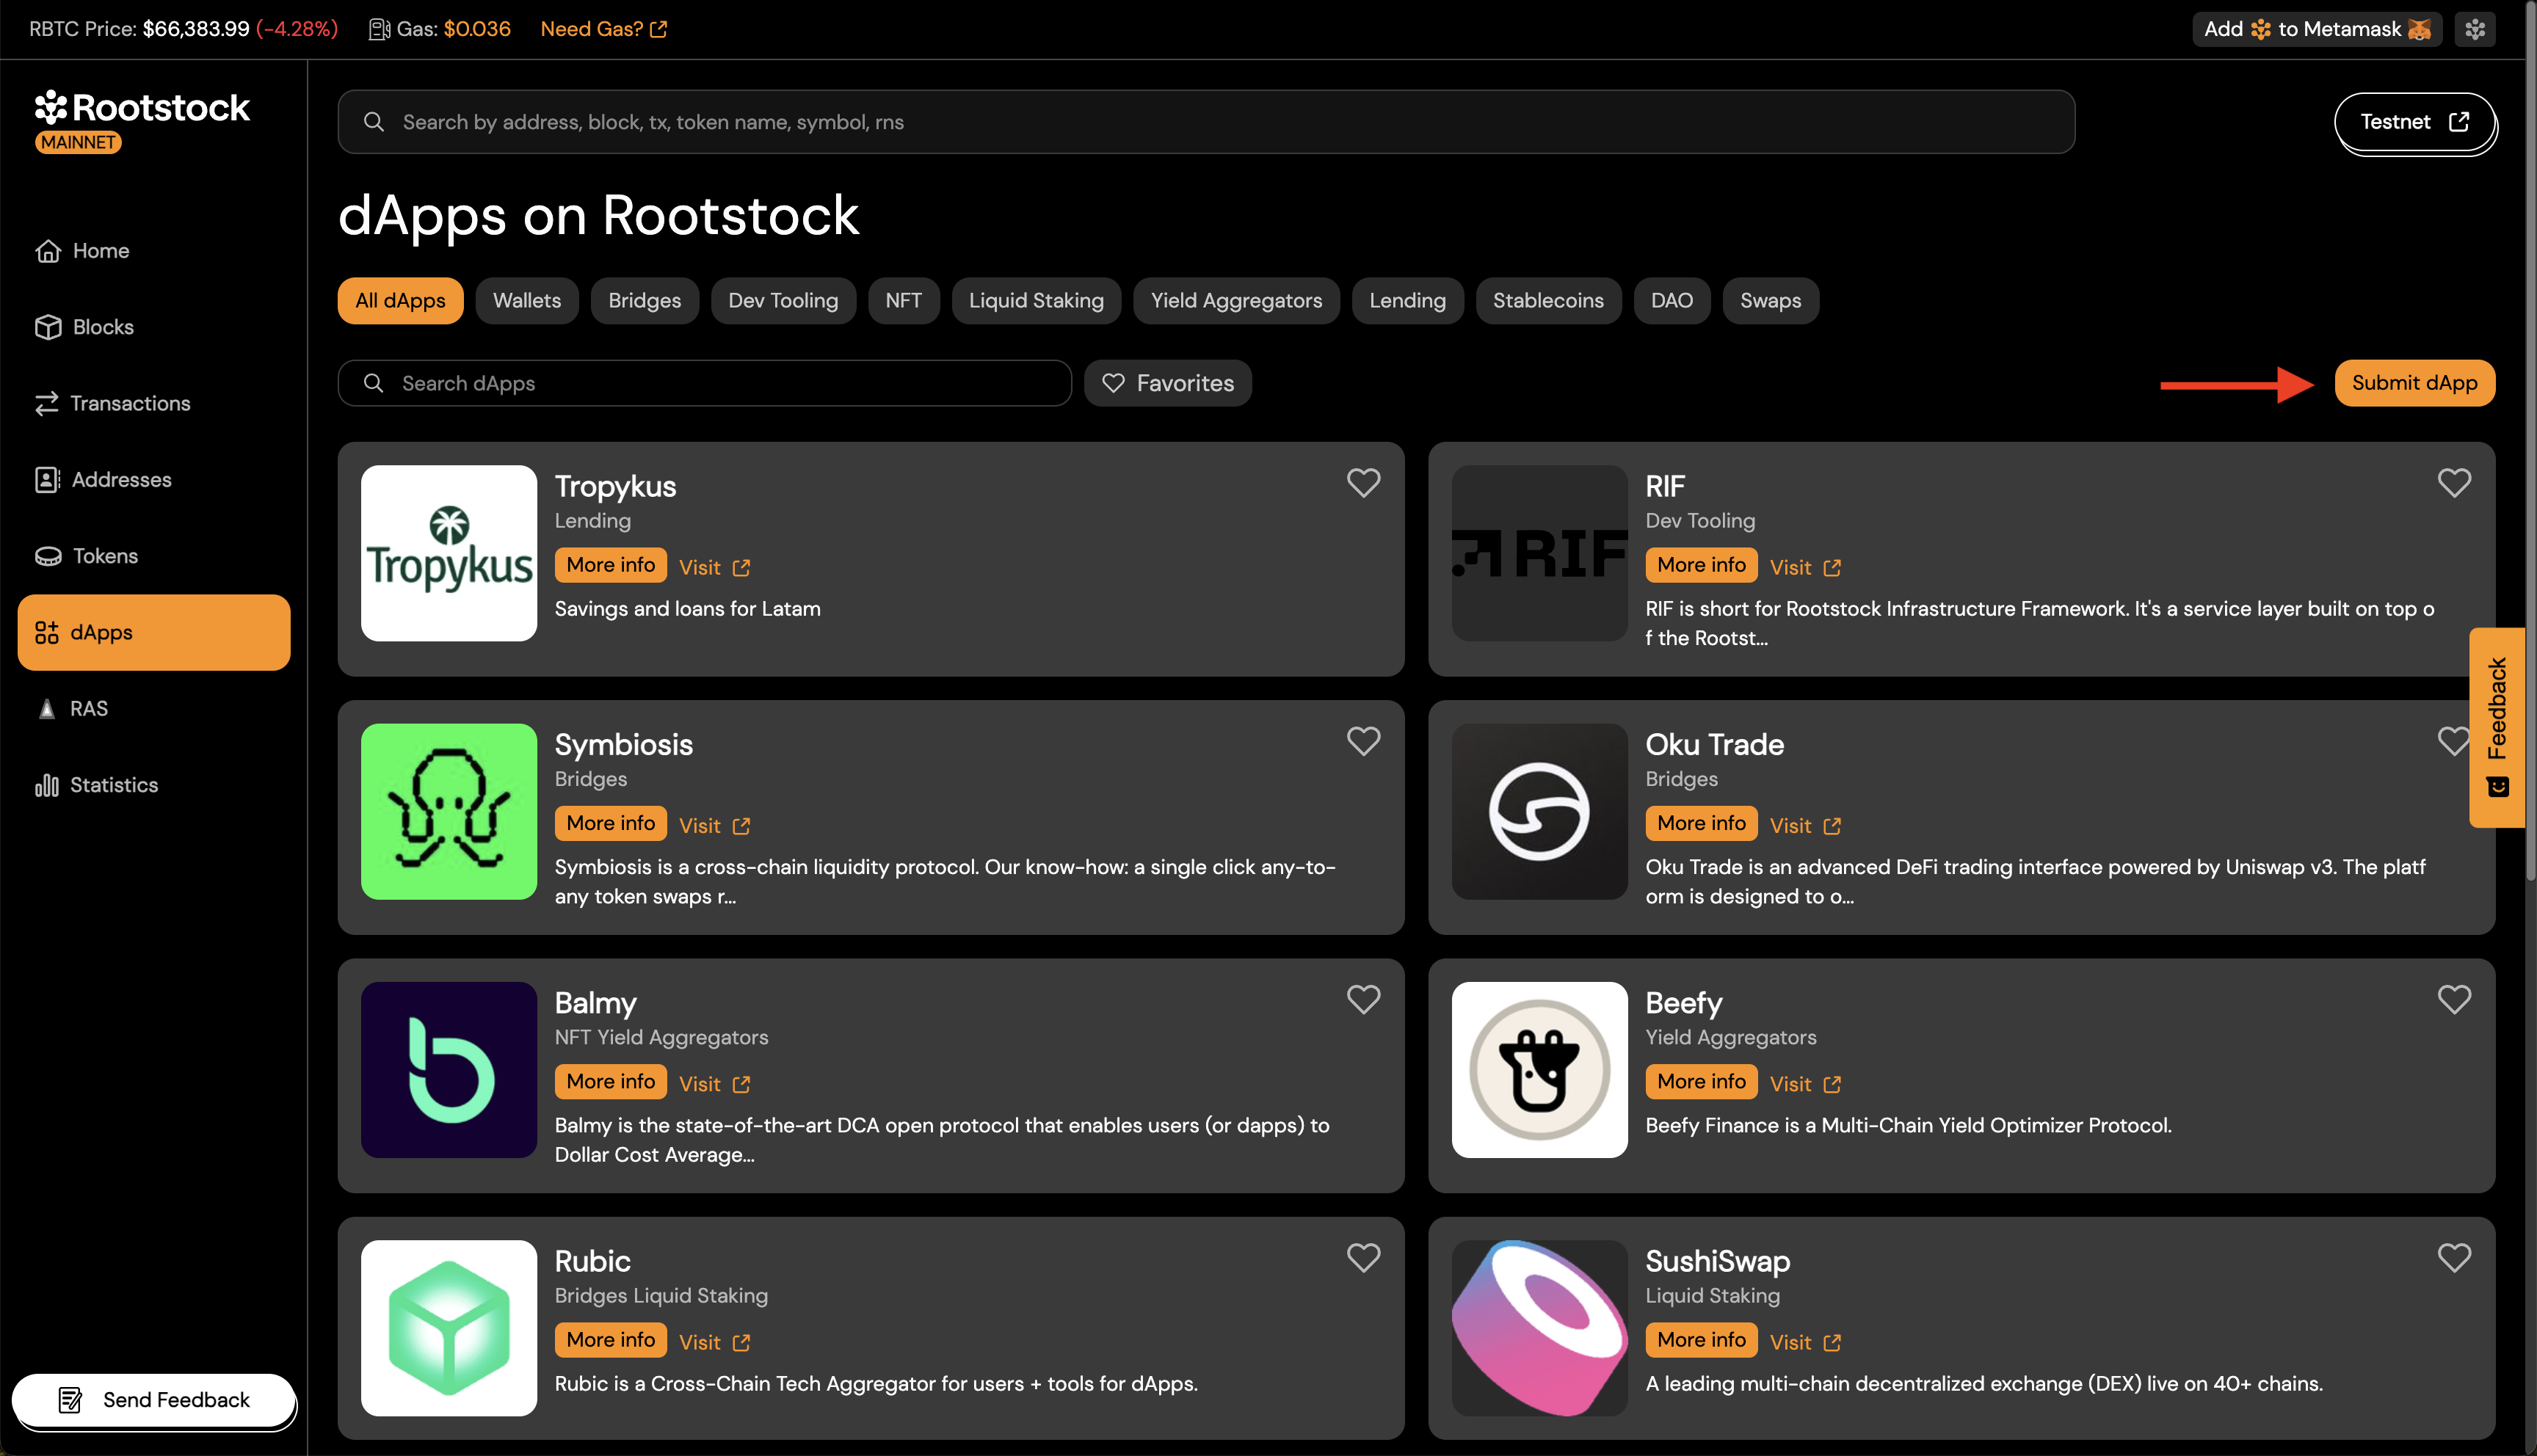Screen dimensions: 2537x1456
Task: Click the Search dApps field
Action: point(704,383)
